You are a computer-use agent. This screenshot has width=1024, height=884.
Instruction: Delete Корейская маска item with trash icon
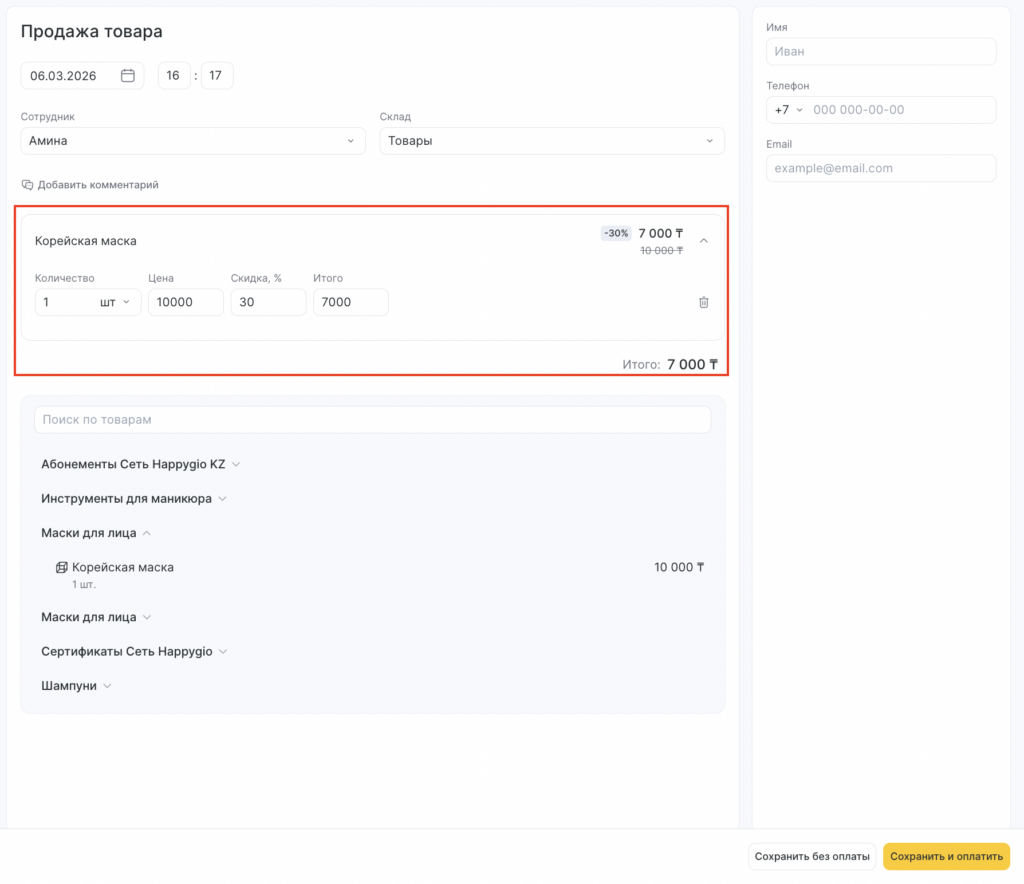(x=703, y=302)
